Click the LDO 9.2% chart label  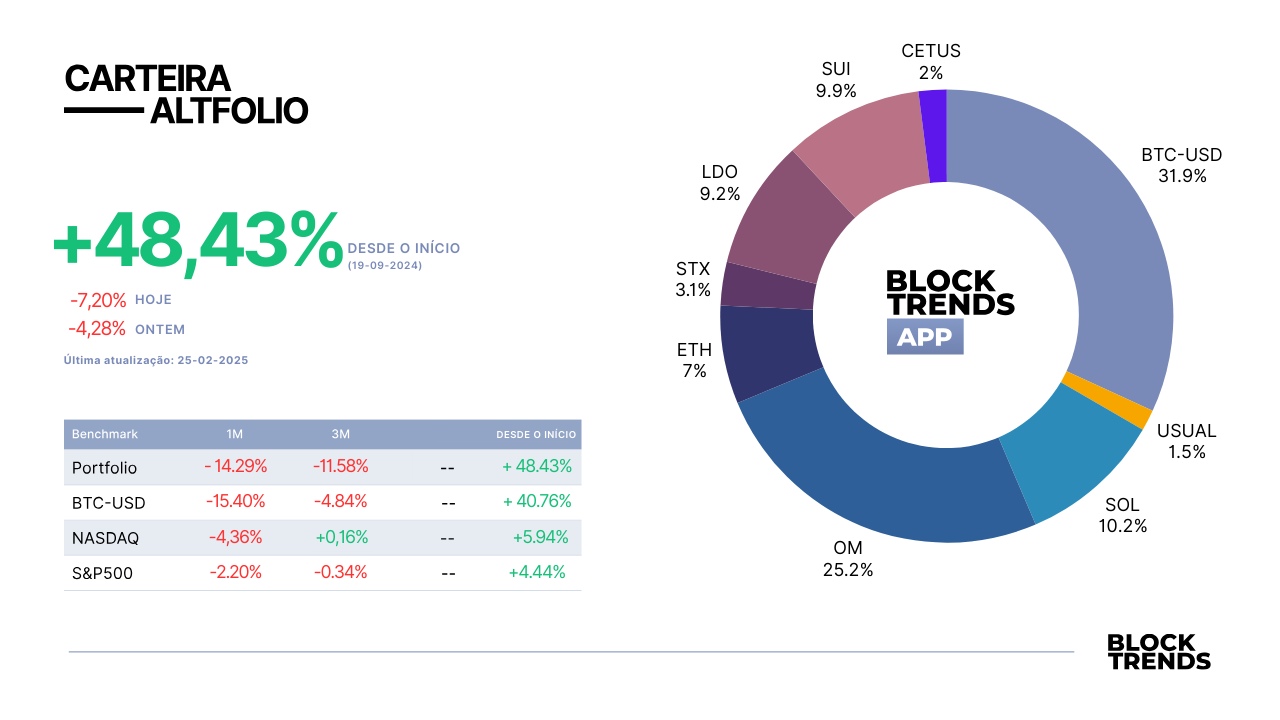720,183
